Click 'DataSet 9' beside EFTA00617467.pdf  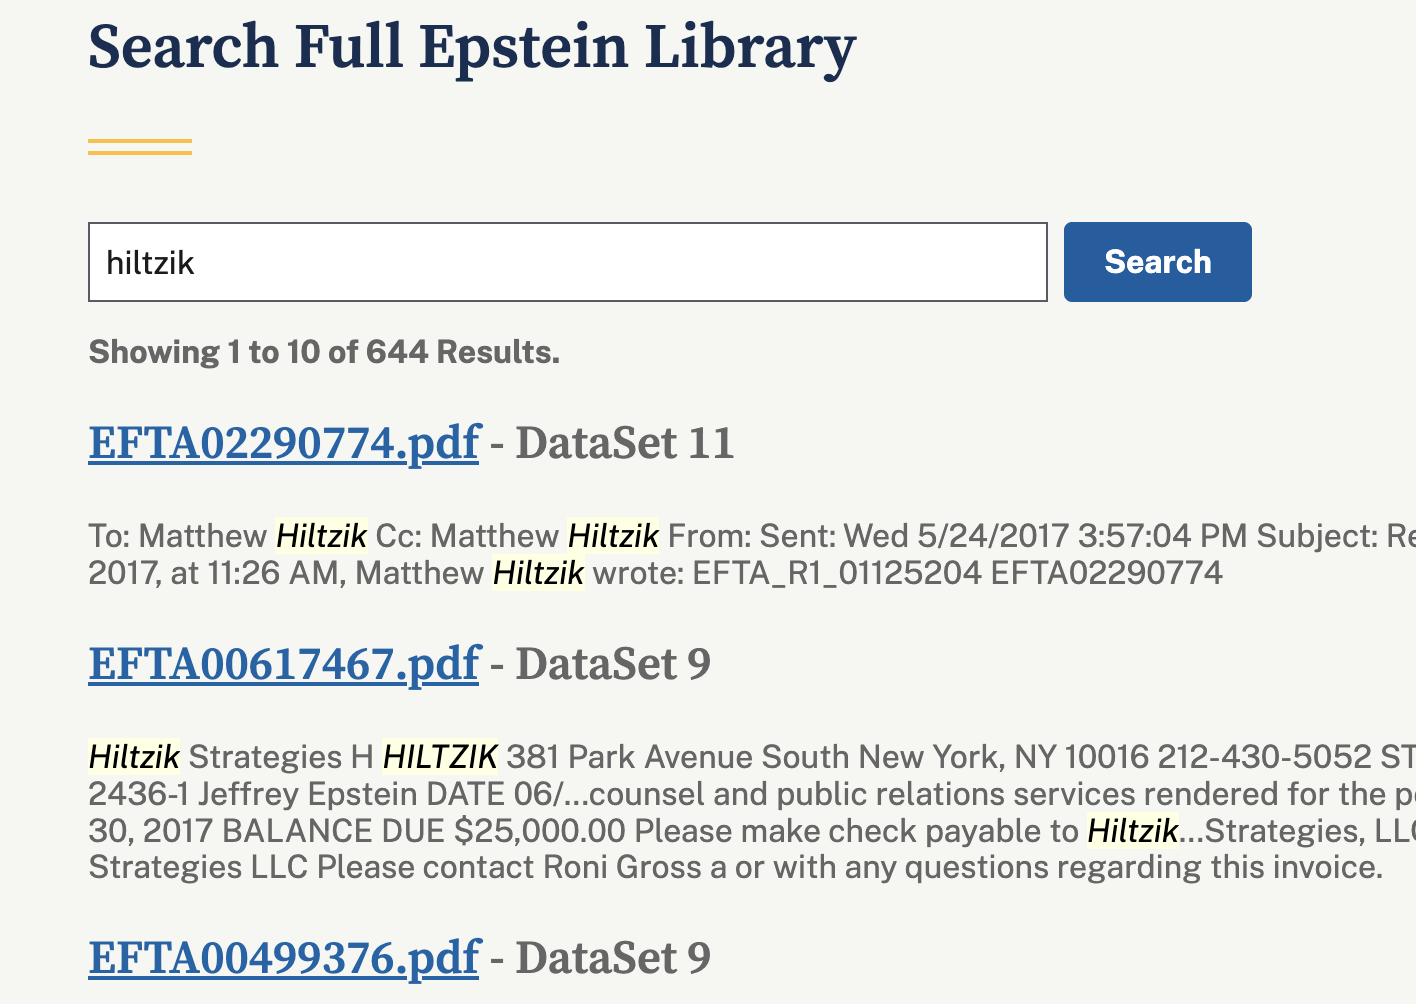tap(612, 664)
